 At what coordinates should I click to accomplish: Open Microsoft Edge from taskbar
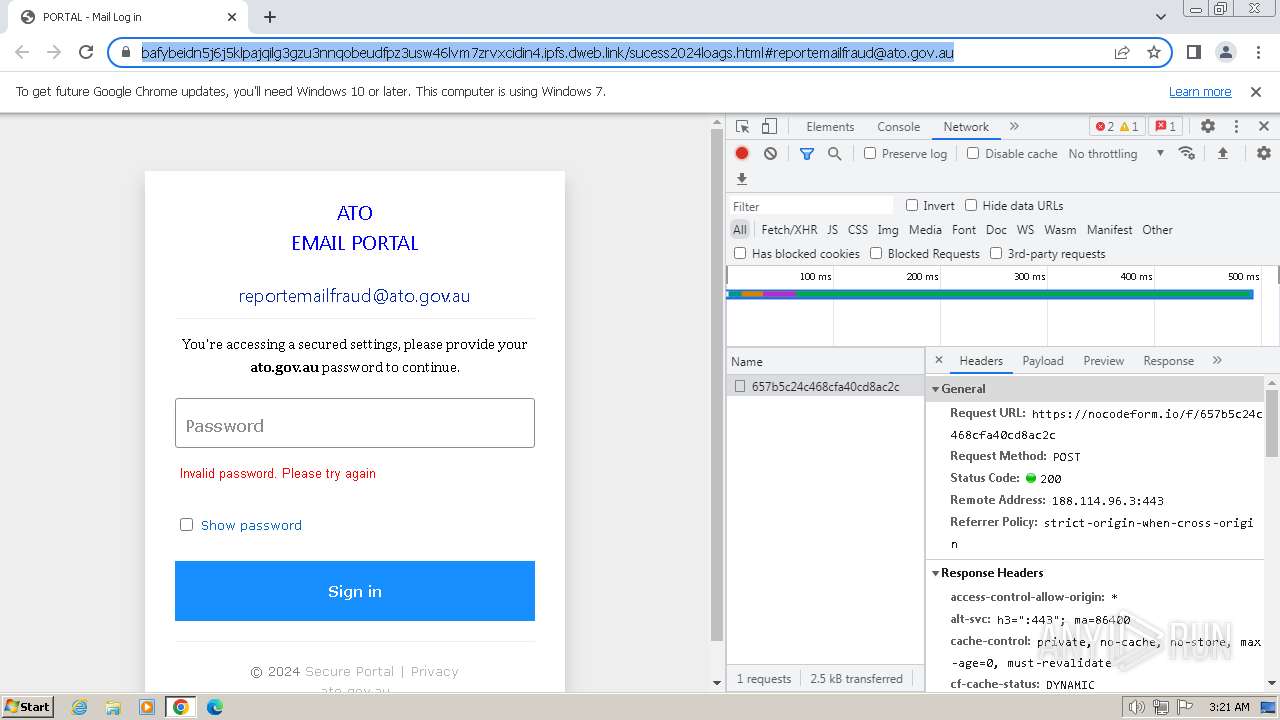214,707
